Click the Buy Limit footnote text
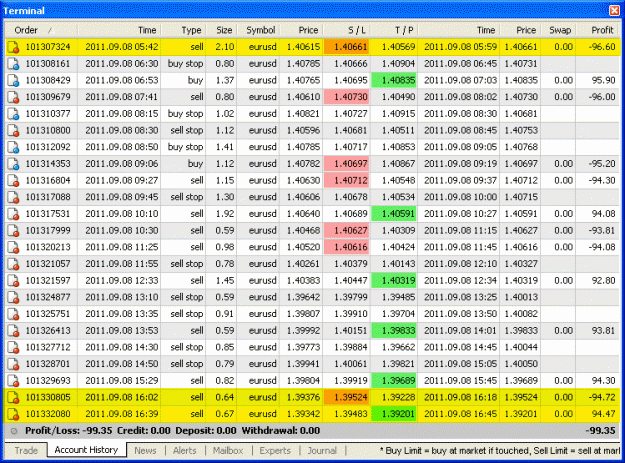 499,451
